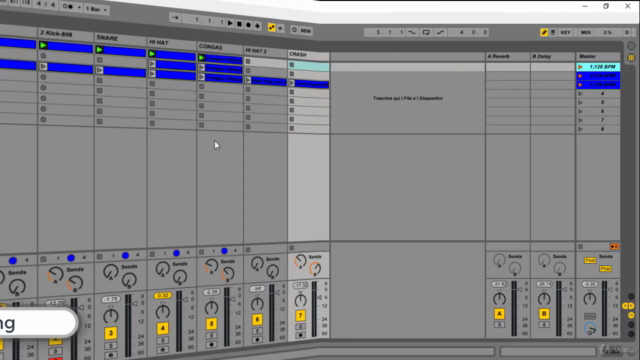This screenshot has height=360, width=640.
Task: Enable KEY map mode
Action: [x=565, y=32]
